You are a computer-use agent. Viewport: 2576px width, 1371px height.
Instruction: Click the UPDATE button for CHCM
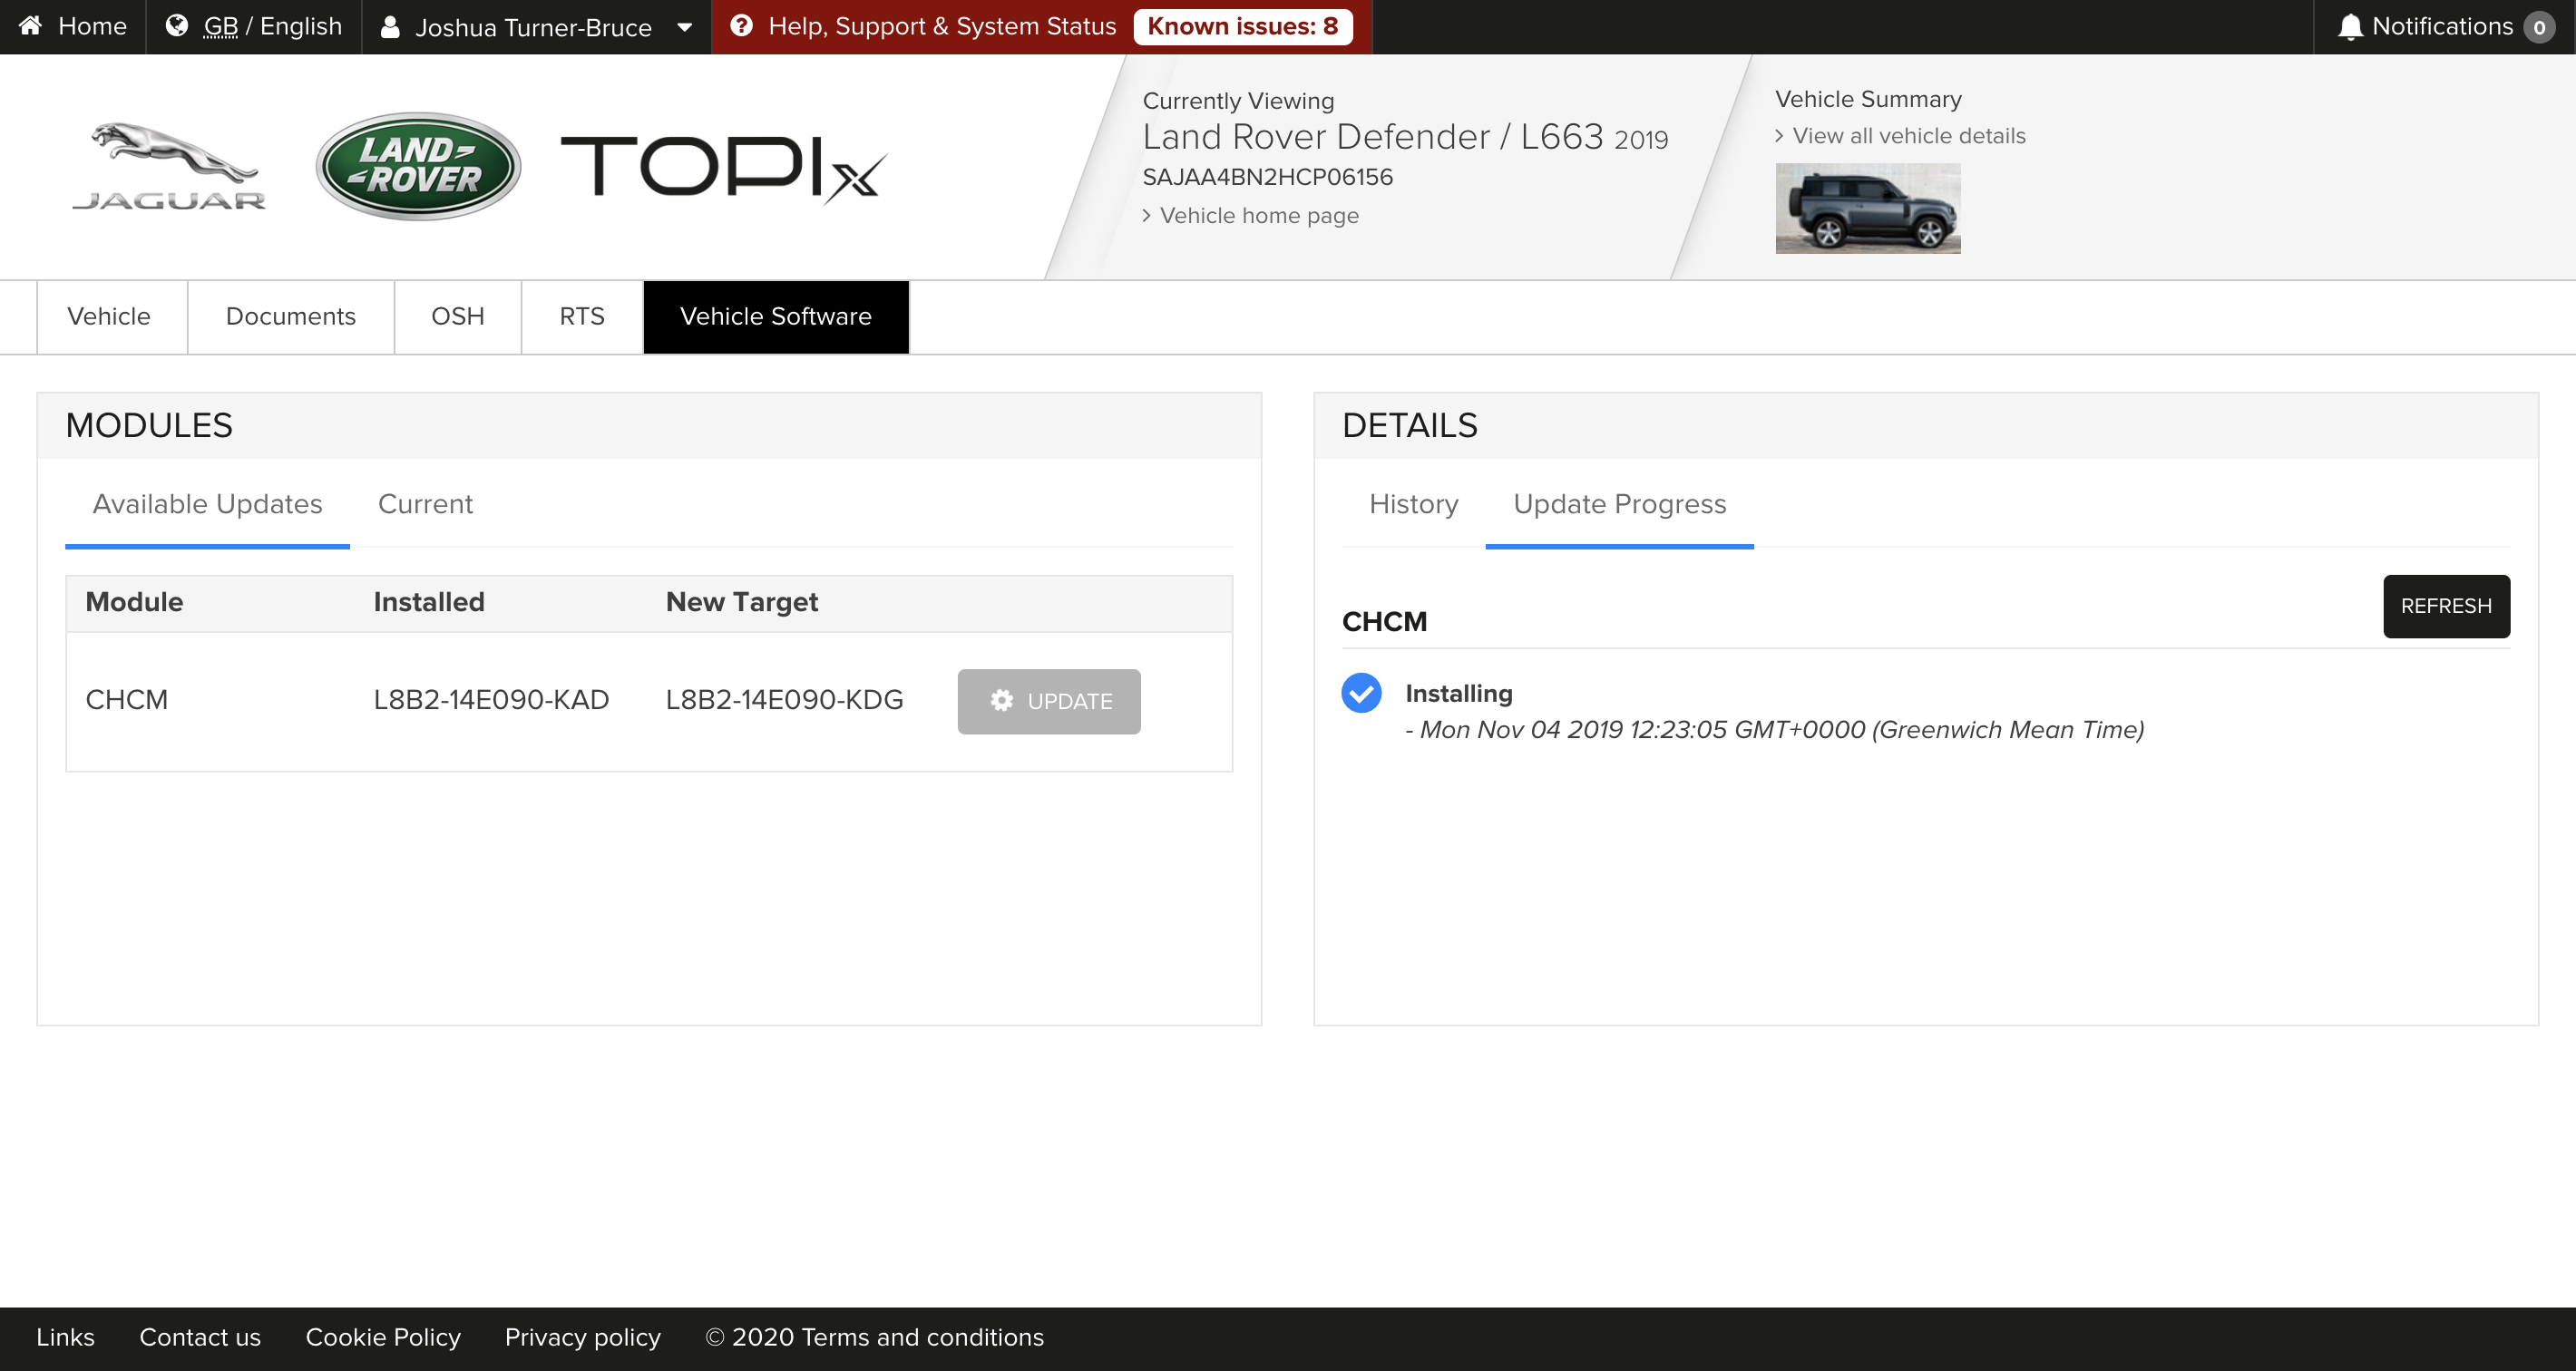(x=1049, y=701)
